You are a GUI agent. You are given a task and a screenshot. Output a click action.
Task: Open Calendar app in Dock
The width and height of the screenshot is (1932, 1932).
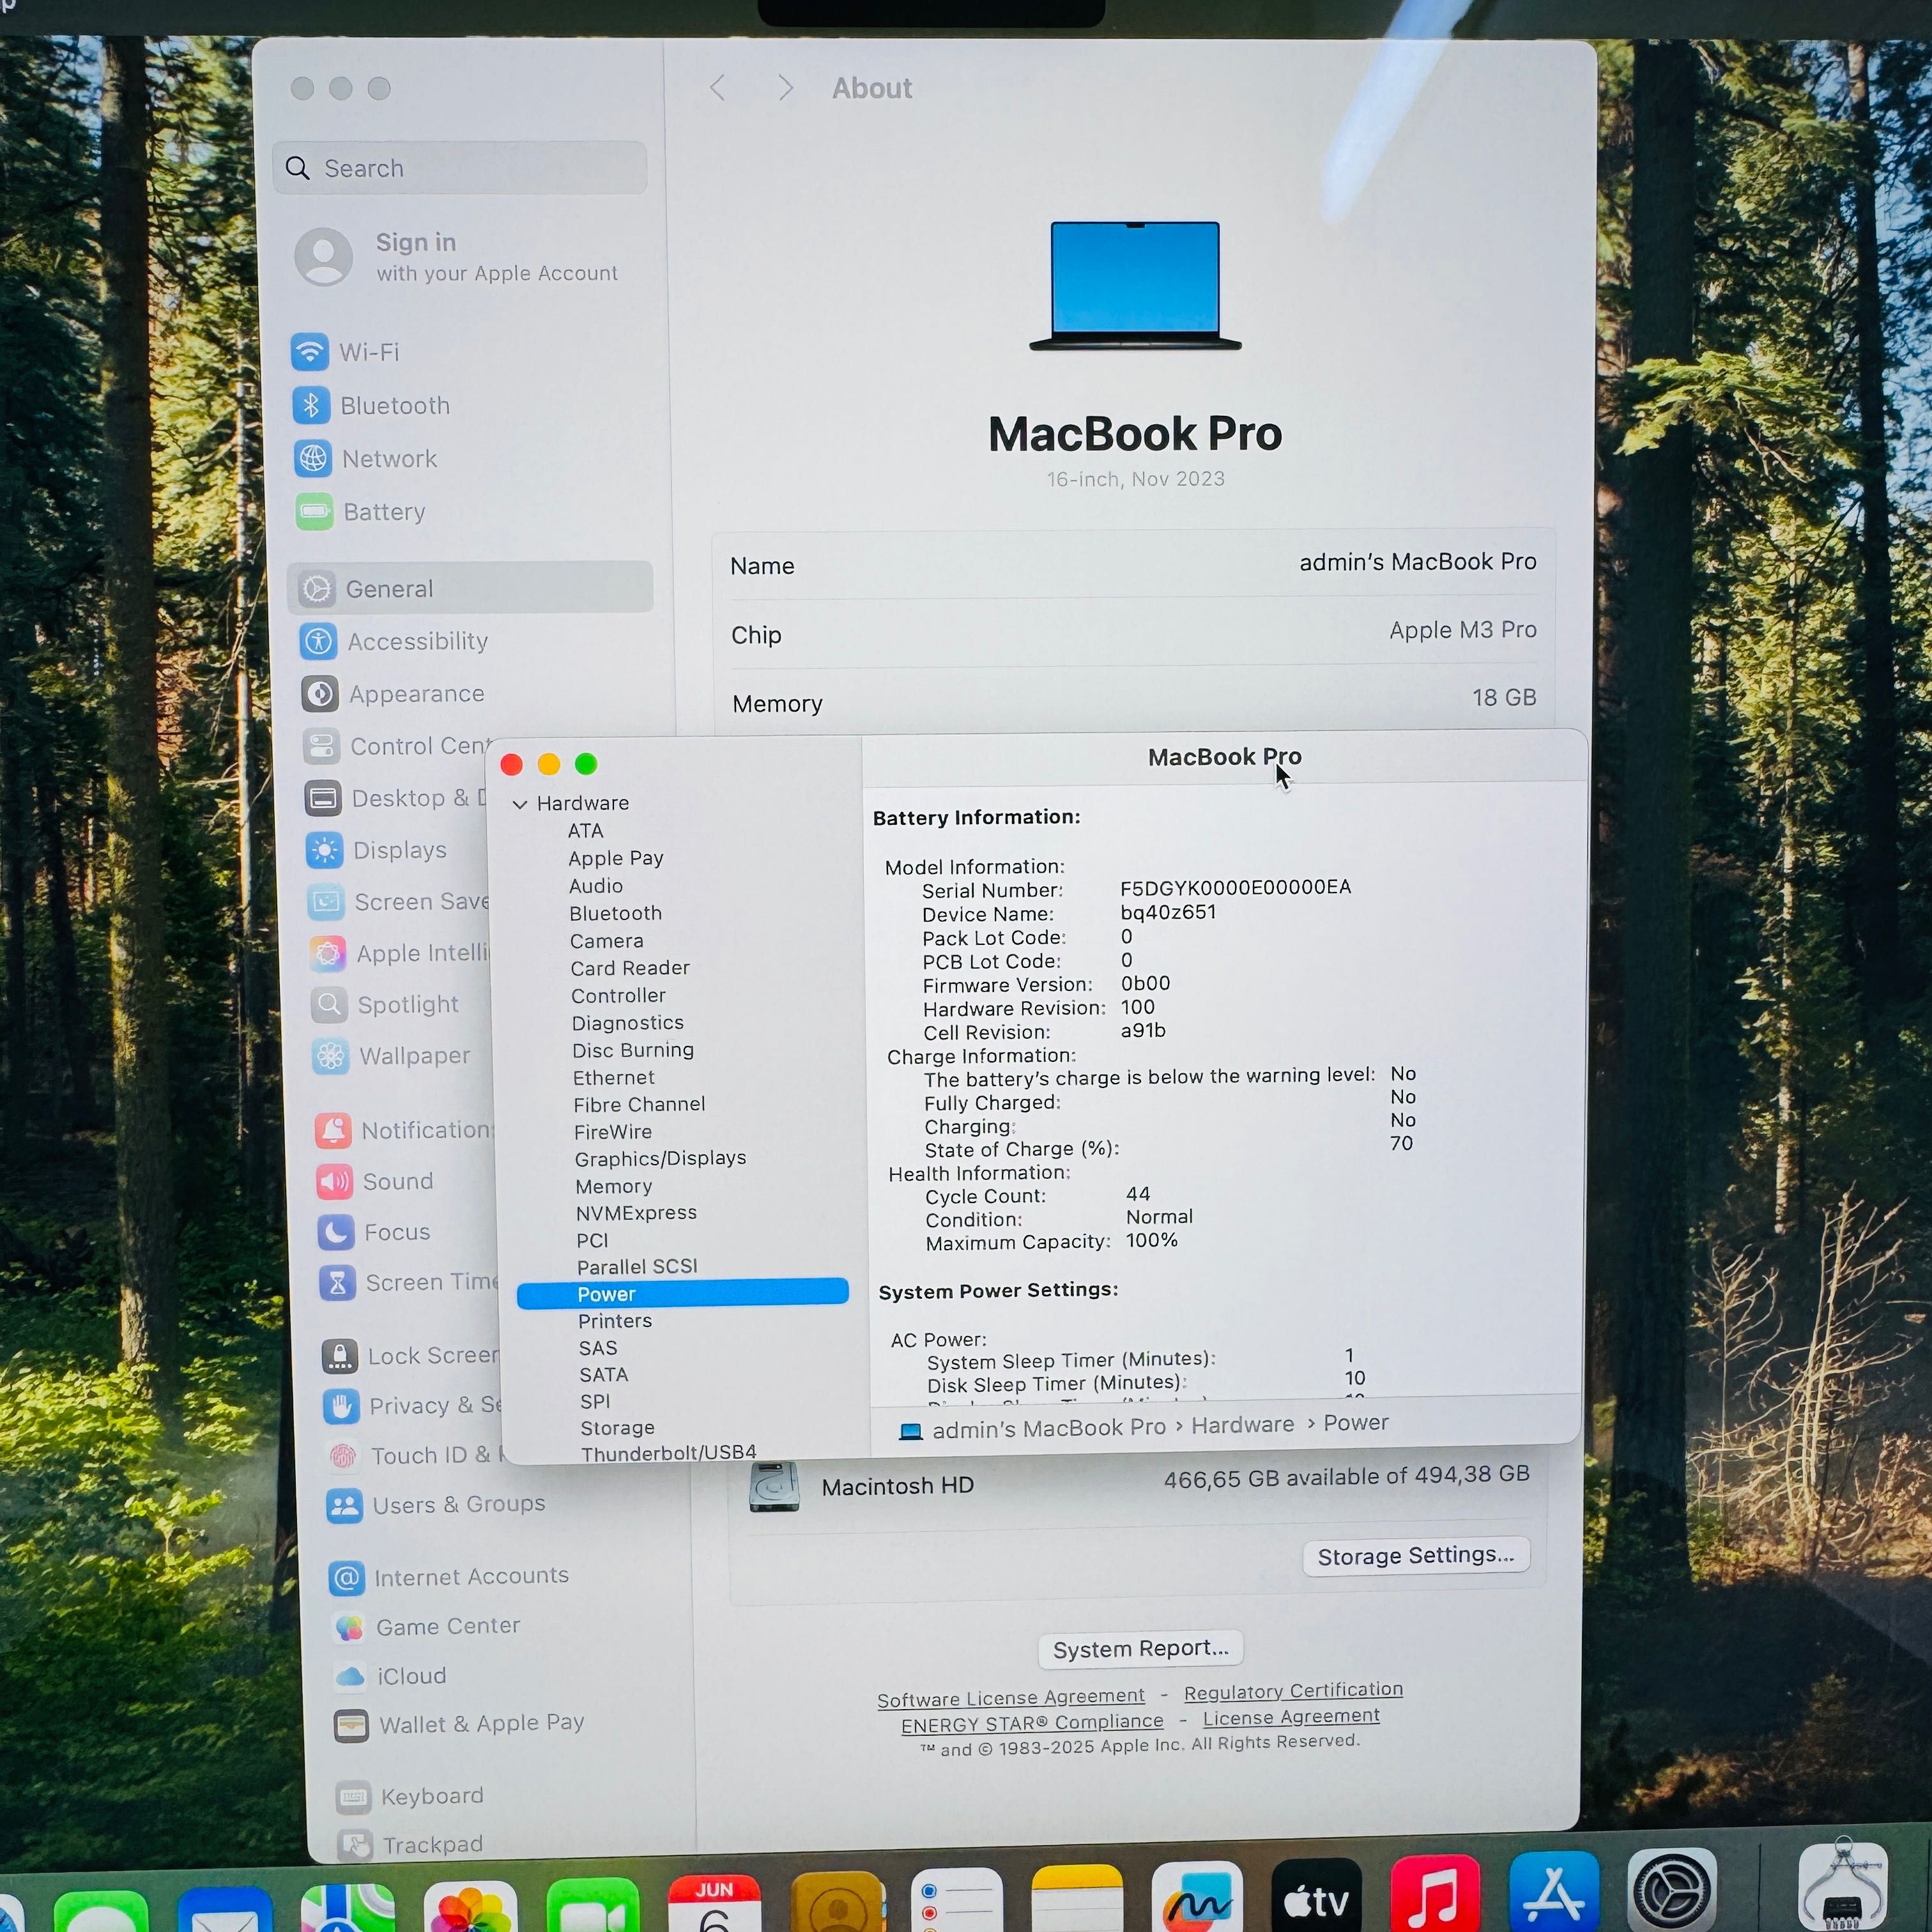pos(714,1902)
